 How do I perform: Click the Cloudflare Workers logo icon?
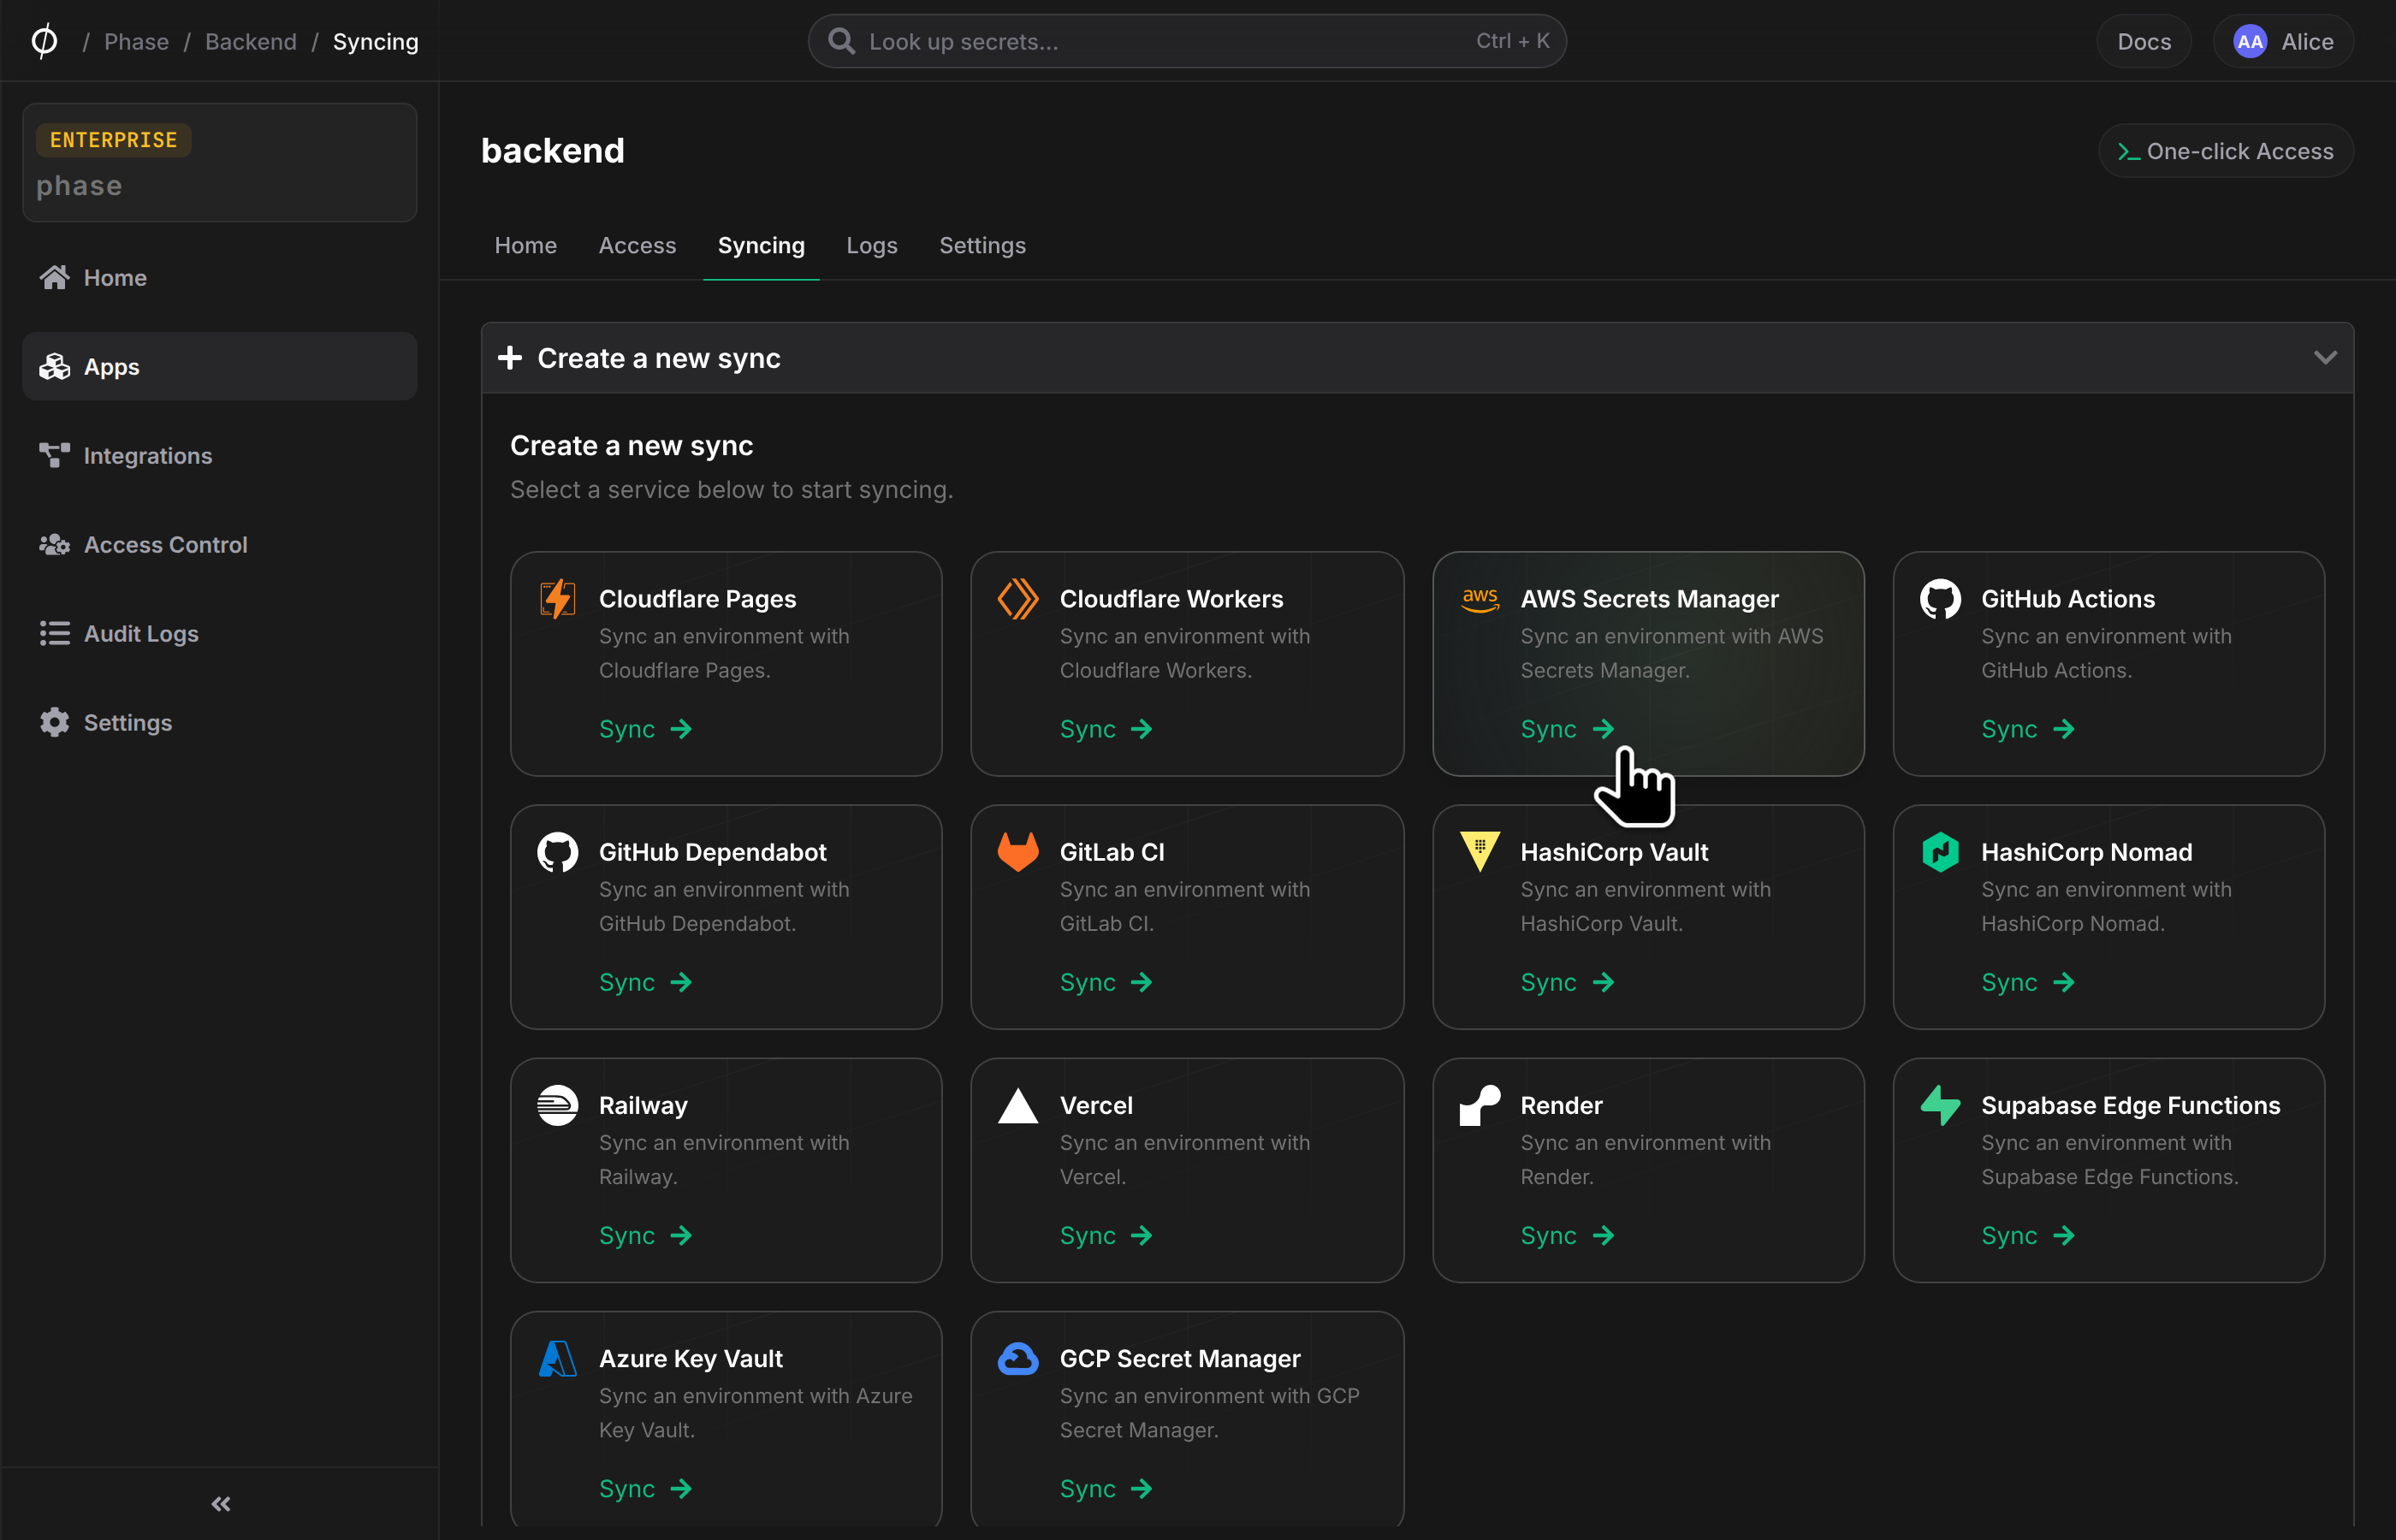1018,599
